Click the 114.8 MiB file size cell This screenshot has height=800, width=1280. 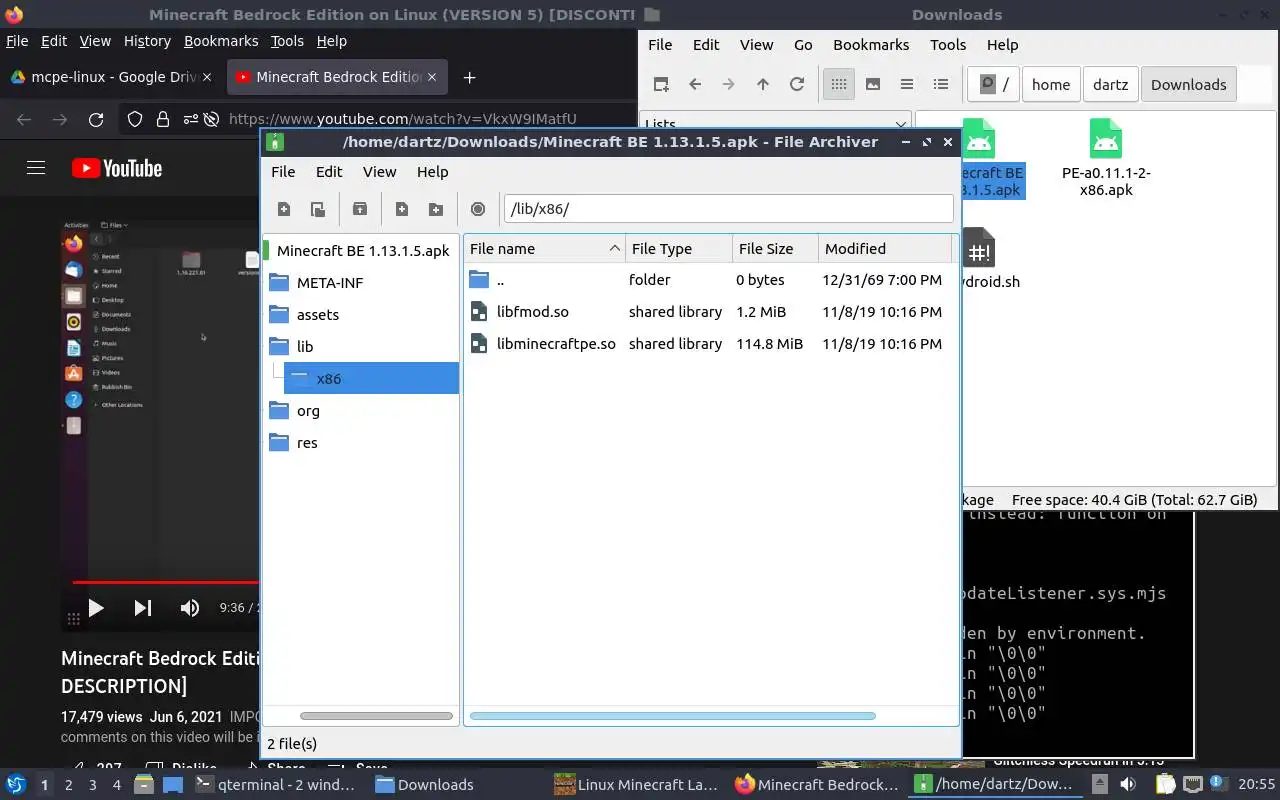tap(769, 344)
